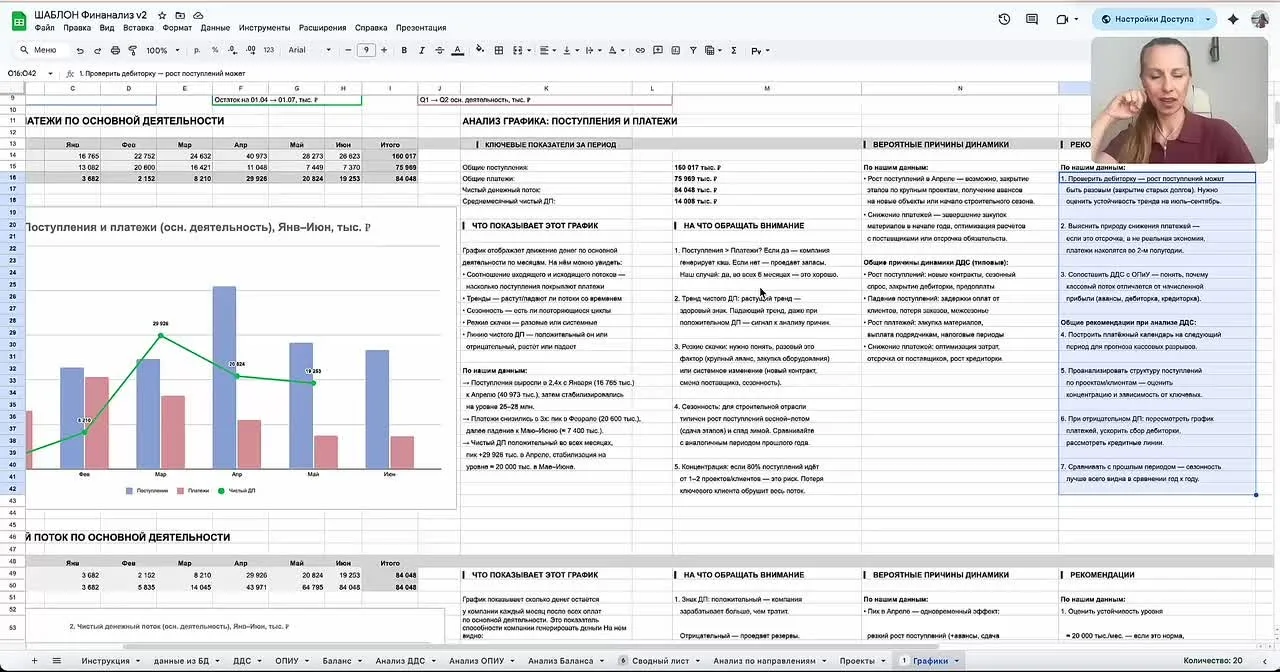
Task: Open the Вставка menu
Action: 138,28
